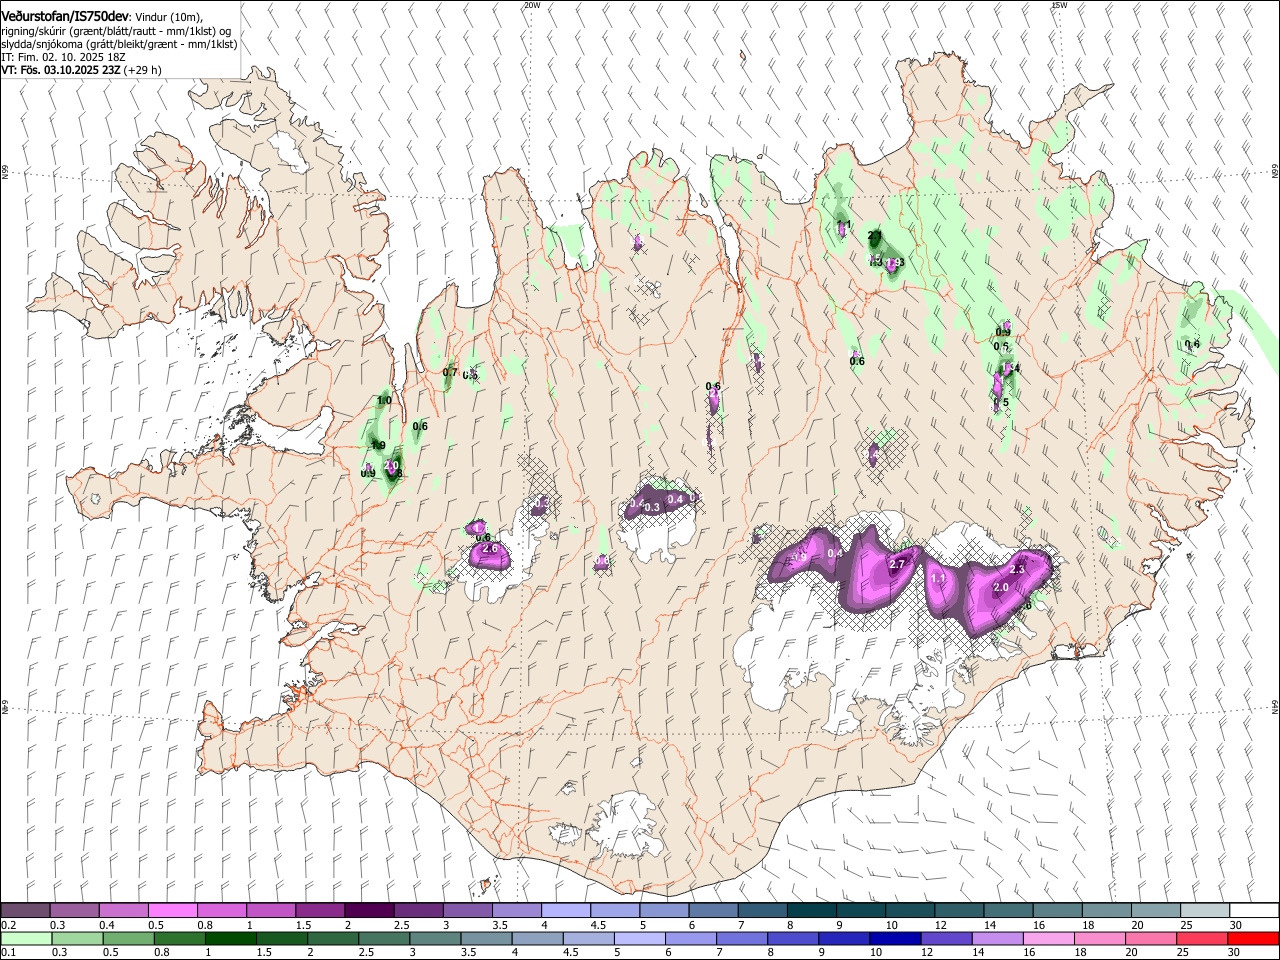Image resolution: width=1280 pixels, height=960 pixels.
Task: Click the '0.7' precipitation value on the map
Action: coord(450,373)
